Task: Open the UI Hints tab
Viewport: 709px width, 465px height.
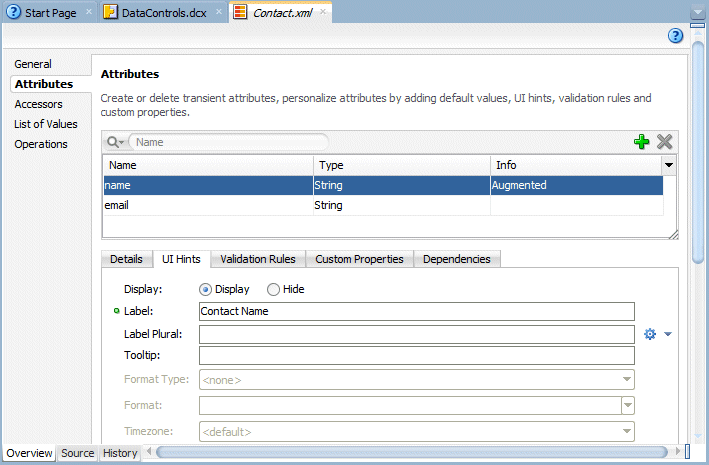Action: coord(181,259)
